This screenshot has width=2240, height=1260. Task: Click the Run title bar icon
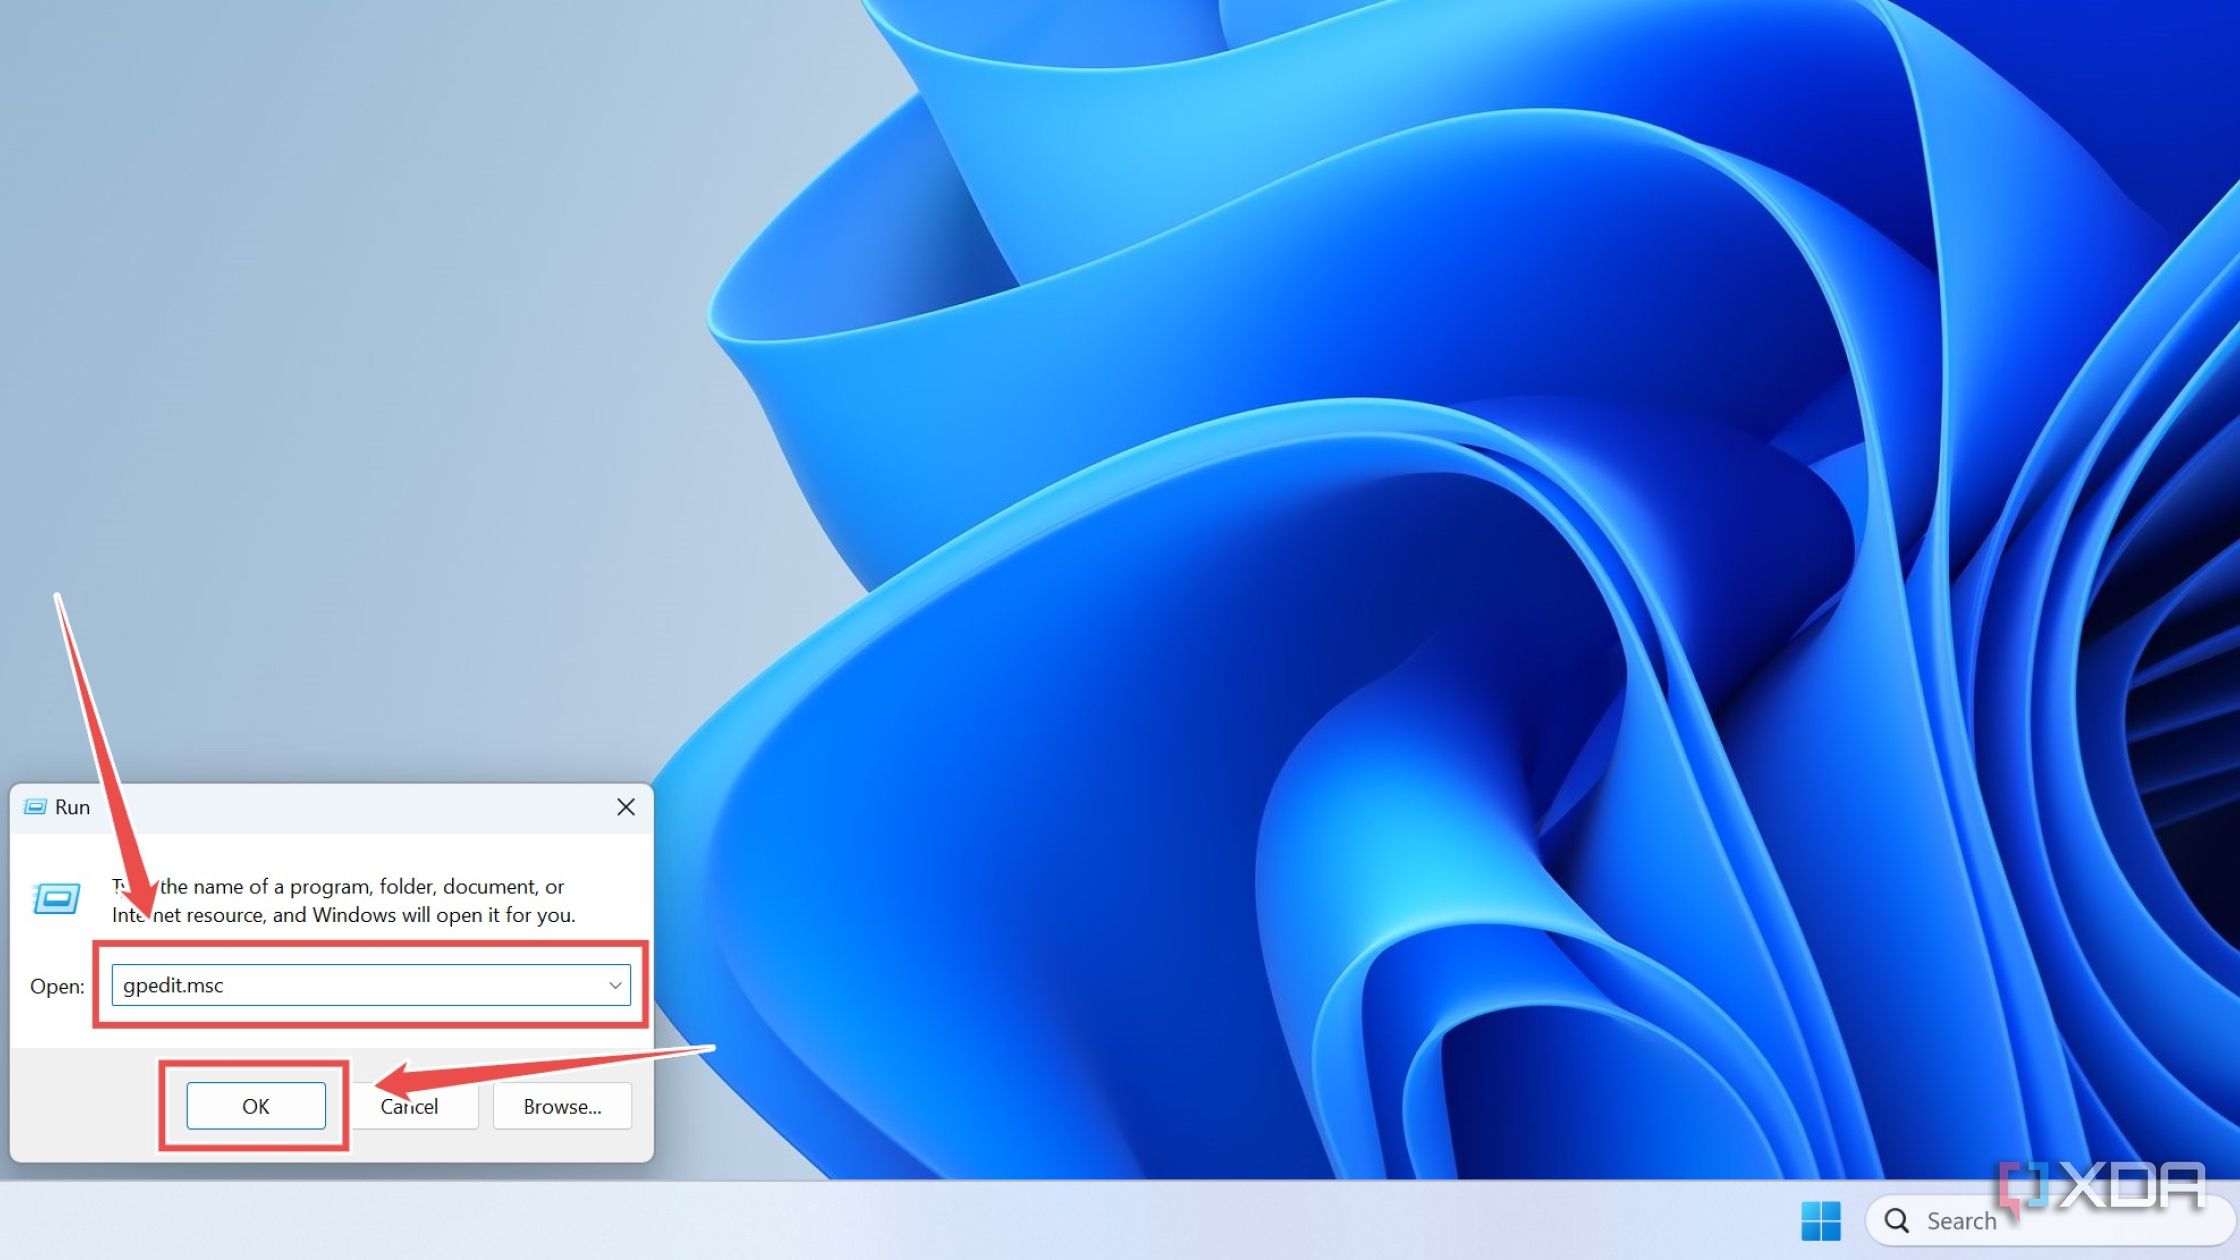(x=35, y=807)
